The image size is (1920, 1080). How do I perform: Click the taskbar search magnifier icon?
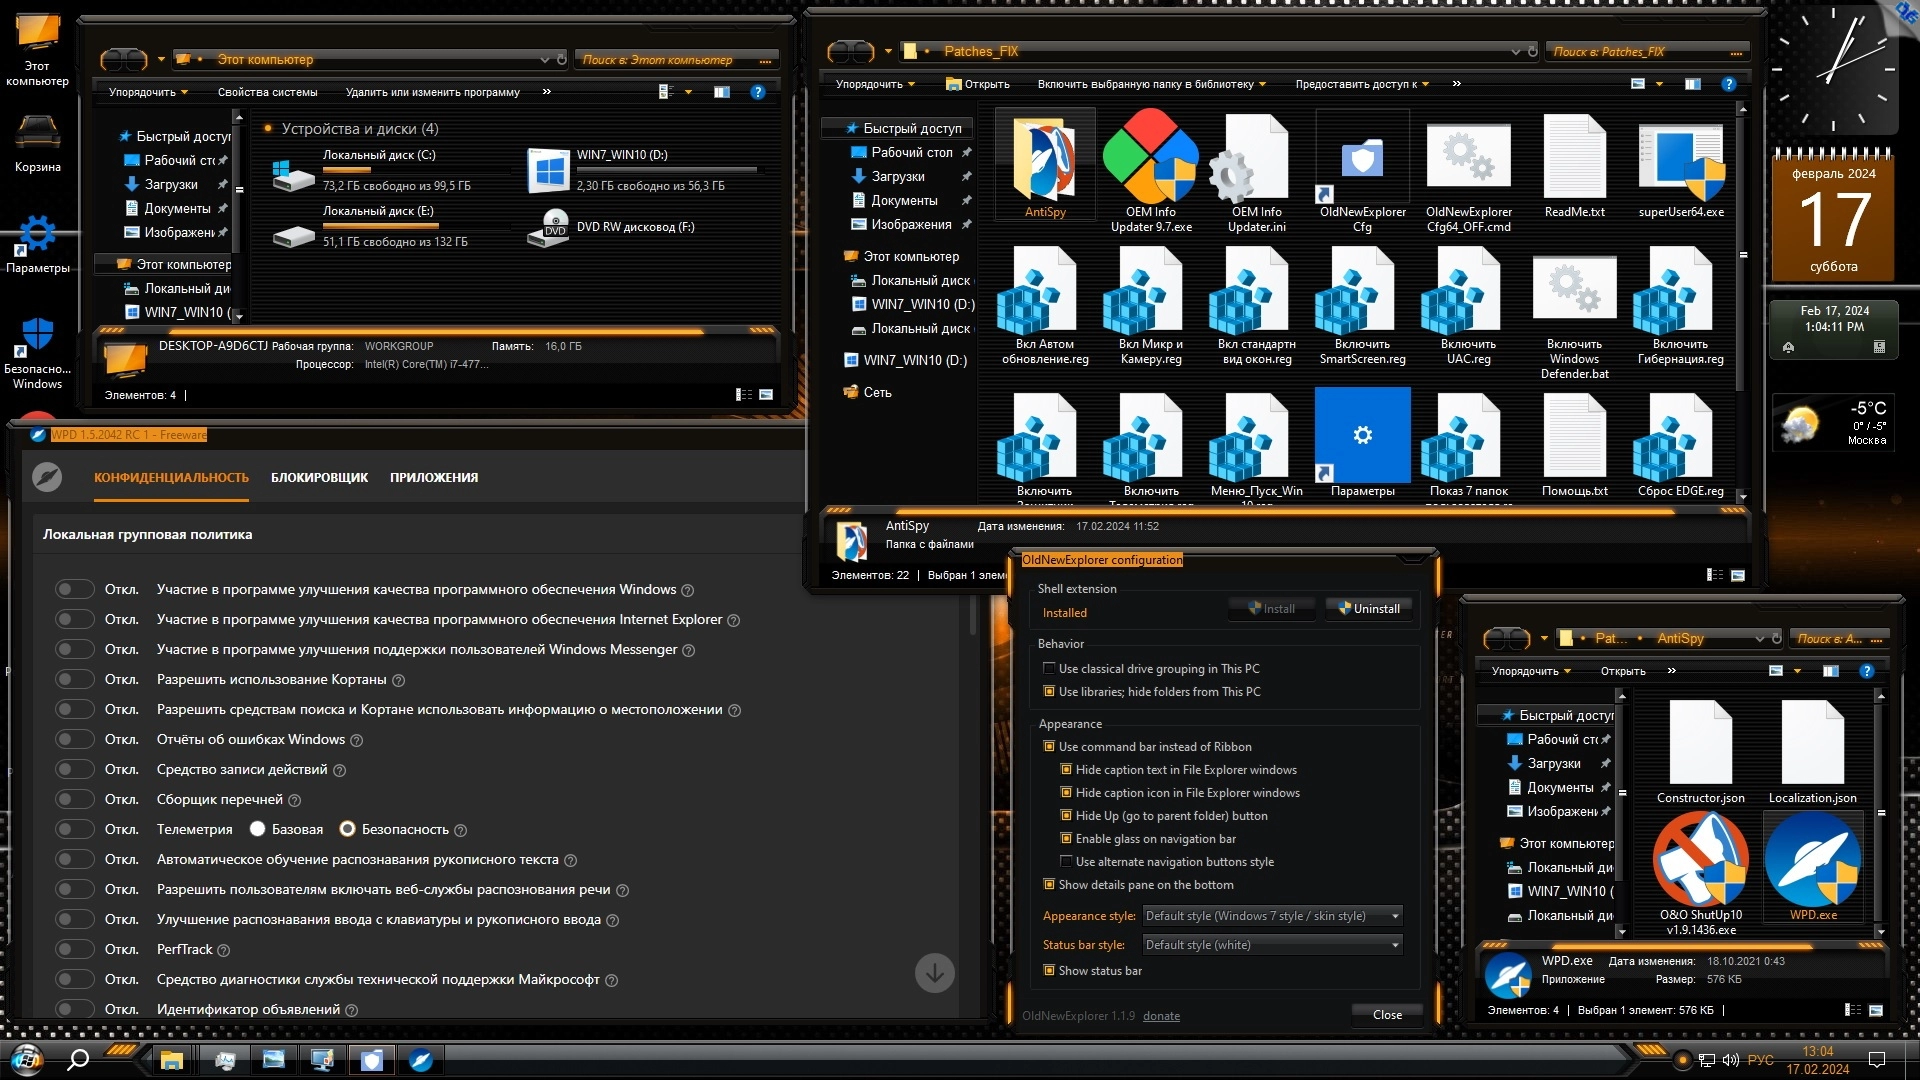pos(78,1060)
